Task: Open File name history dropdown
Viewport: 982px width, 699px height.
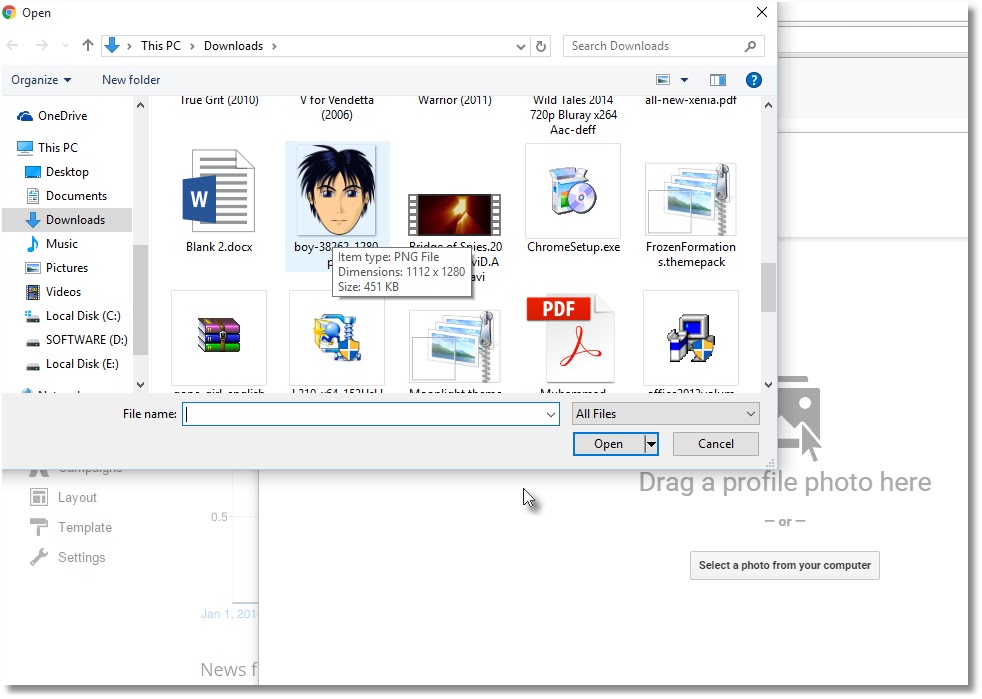Action: [x=550, y=415]
